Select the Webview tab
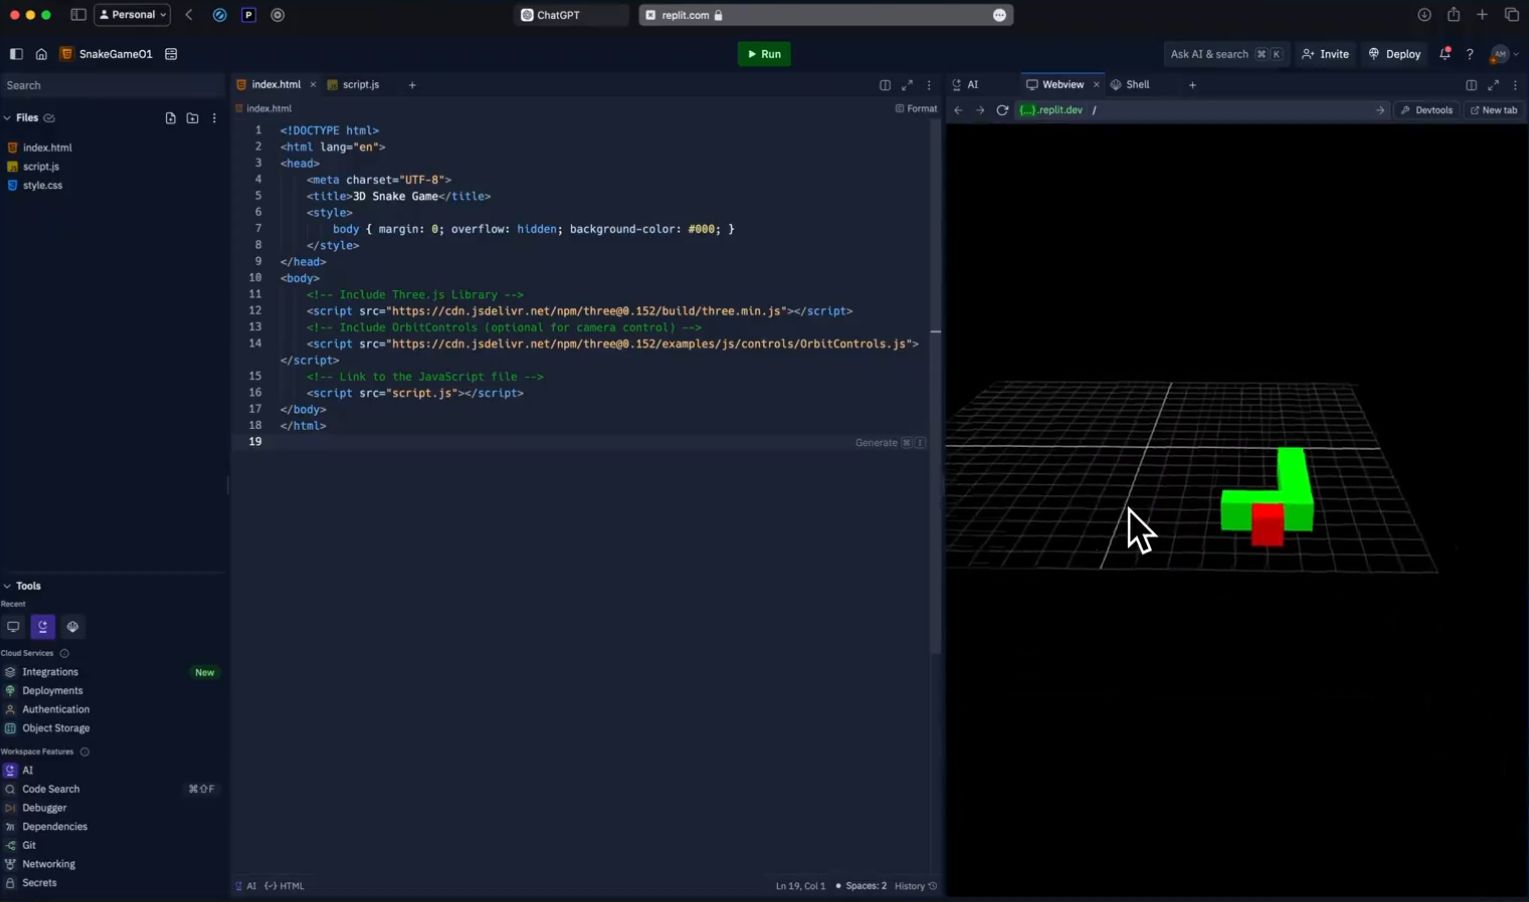This screenshot has height=902, width=1529. 1062,85
